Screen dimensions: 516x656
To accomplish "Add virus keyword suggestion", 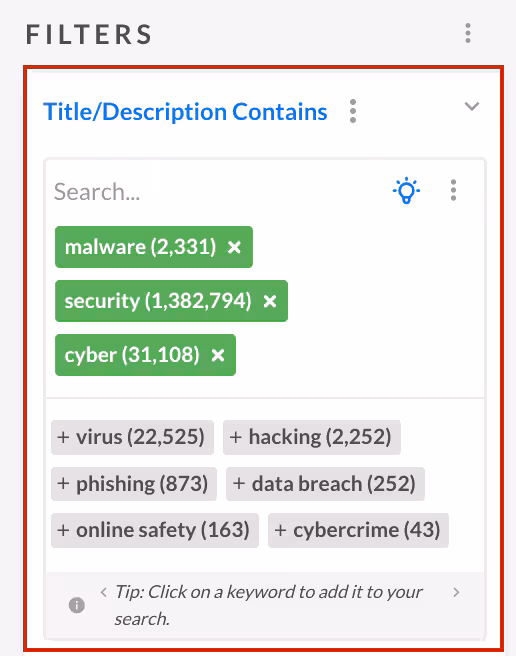I will (132, 438).
